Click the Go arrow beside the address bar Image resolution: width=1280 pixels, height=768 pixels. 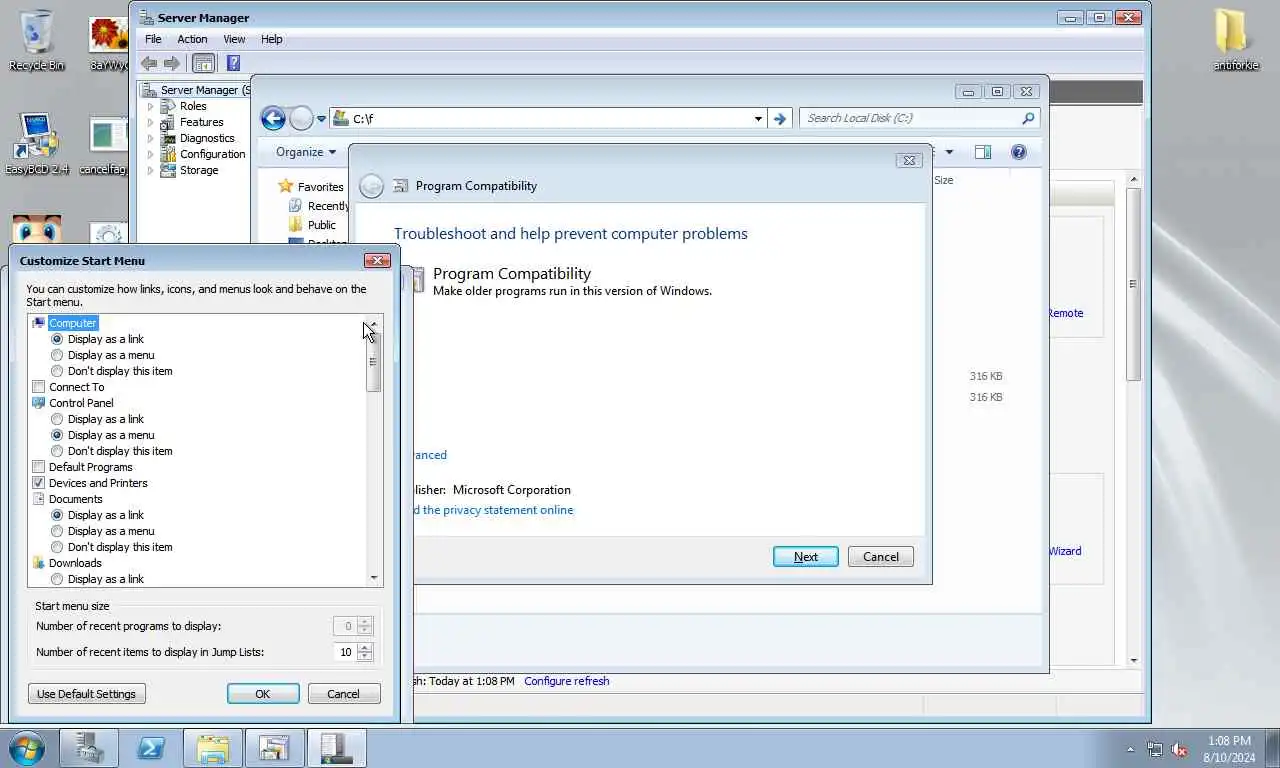(x=781, y=118)
